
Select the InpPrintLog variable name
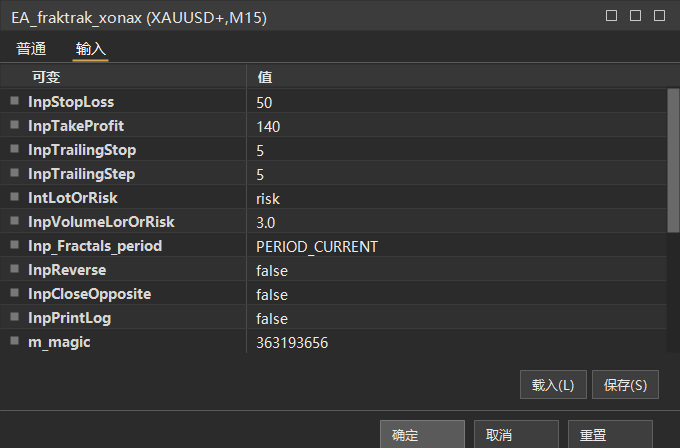coord(69,318)
